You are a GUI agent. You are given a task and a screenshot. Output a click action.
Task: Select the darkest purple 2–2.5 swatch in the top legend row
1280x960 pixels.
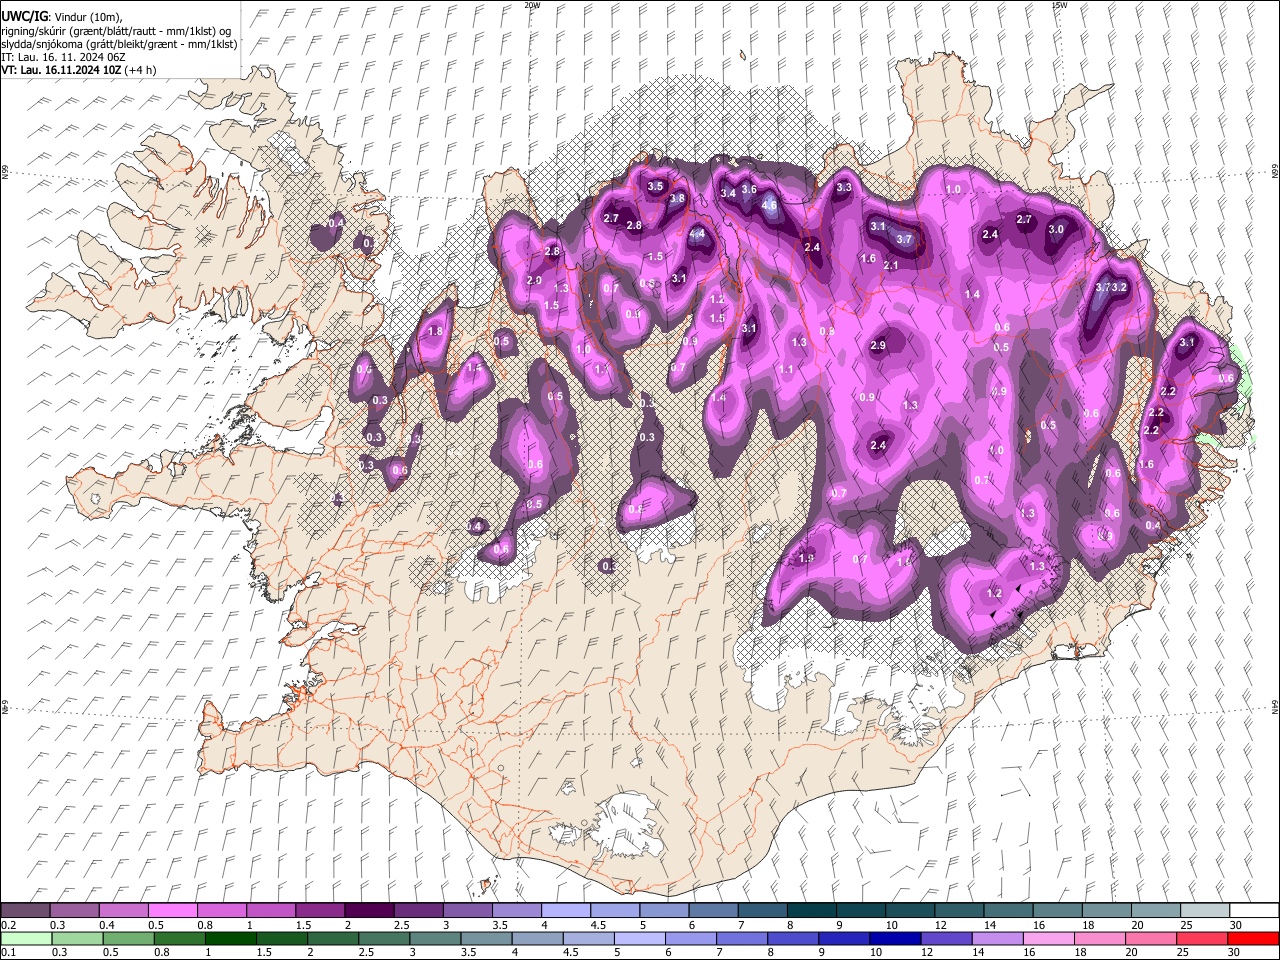[x=368, y=910]
